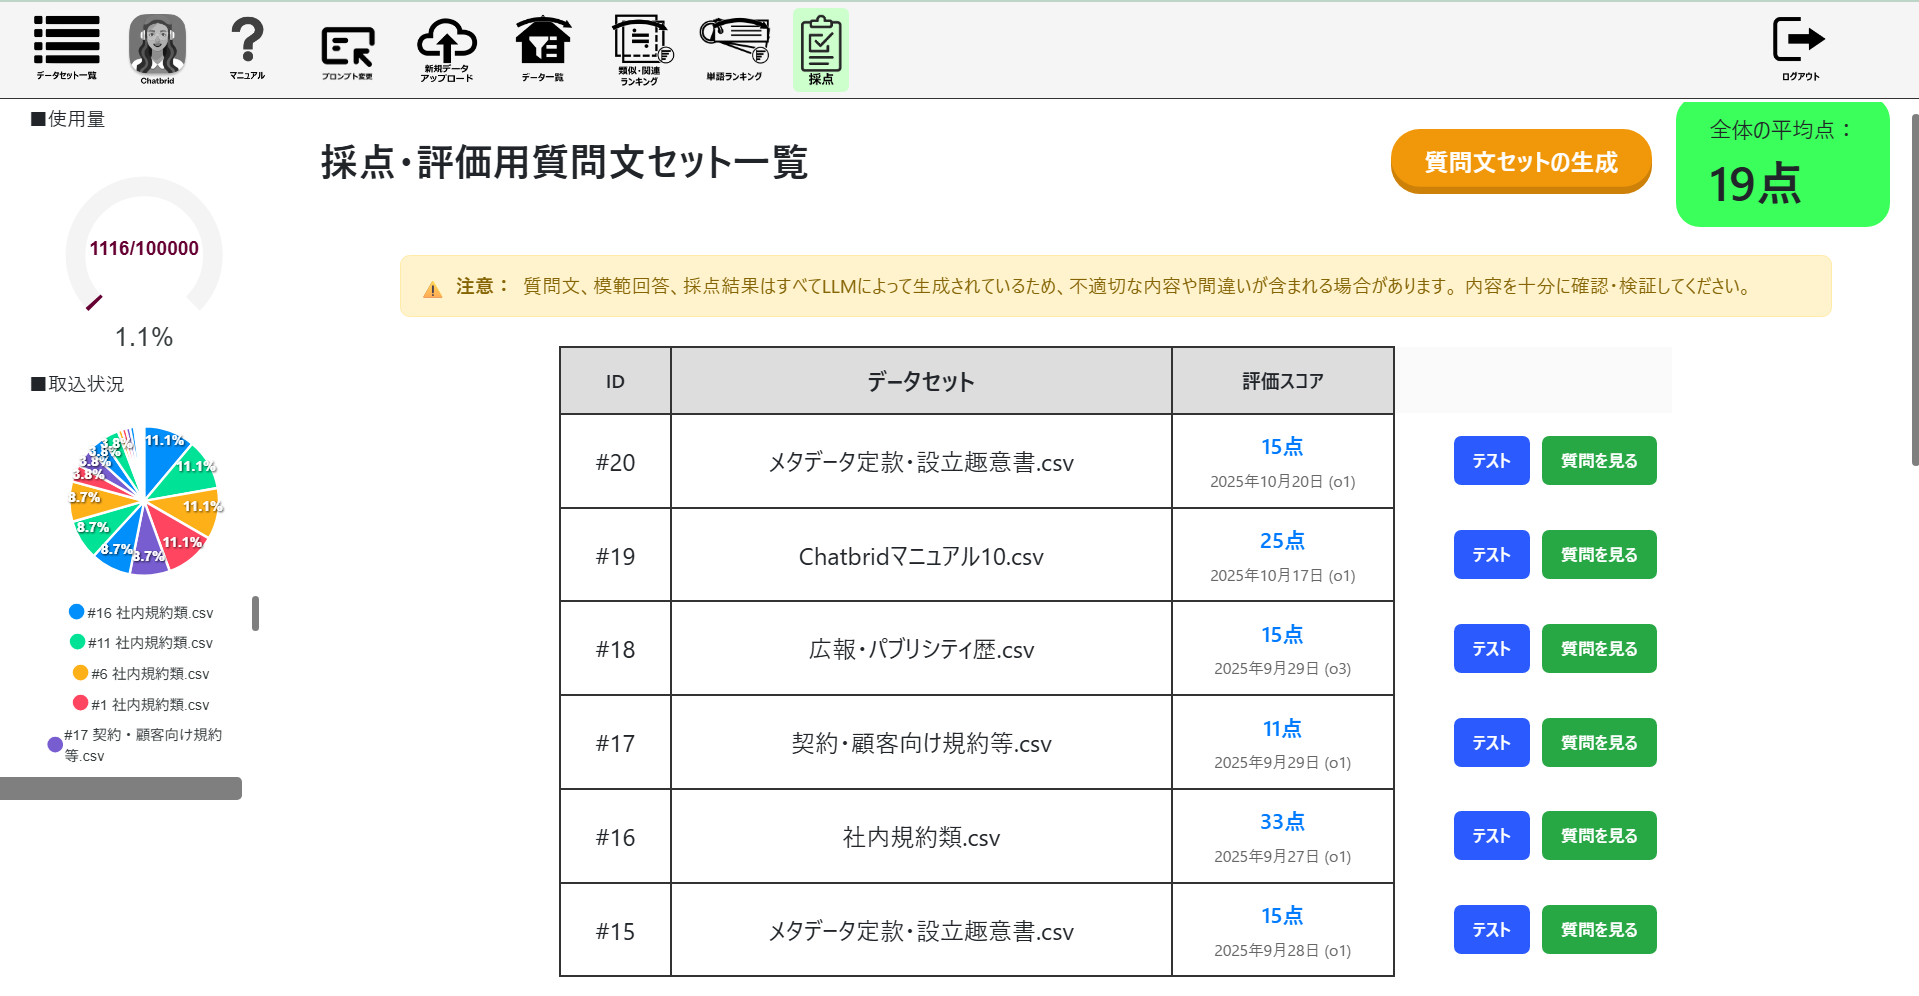The height and width of the screenshot is (996, 1919).
Task: View questions for 広報・パブリシティ歴.csv
Action: coord(1598,649)
